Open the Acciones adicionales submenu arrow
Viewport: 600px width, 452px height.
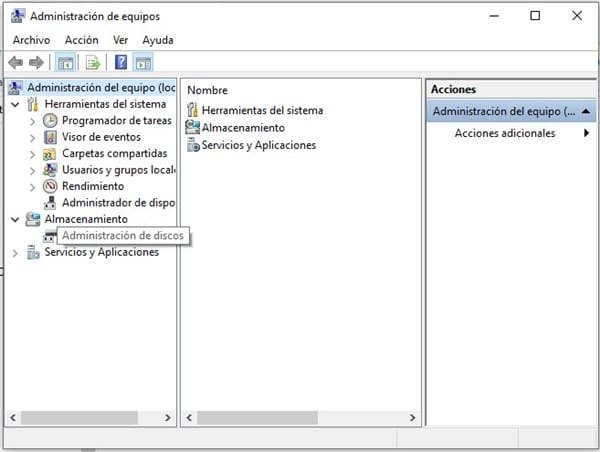click(x=586, y=133)
